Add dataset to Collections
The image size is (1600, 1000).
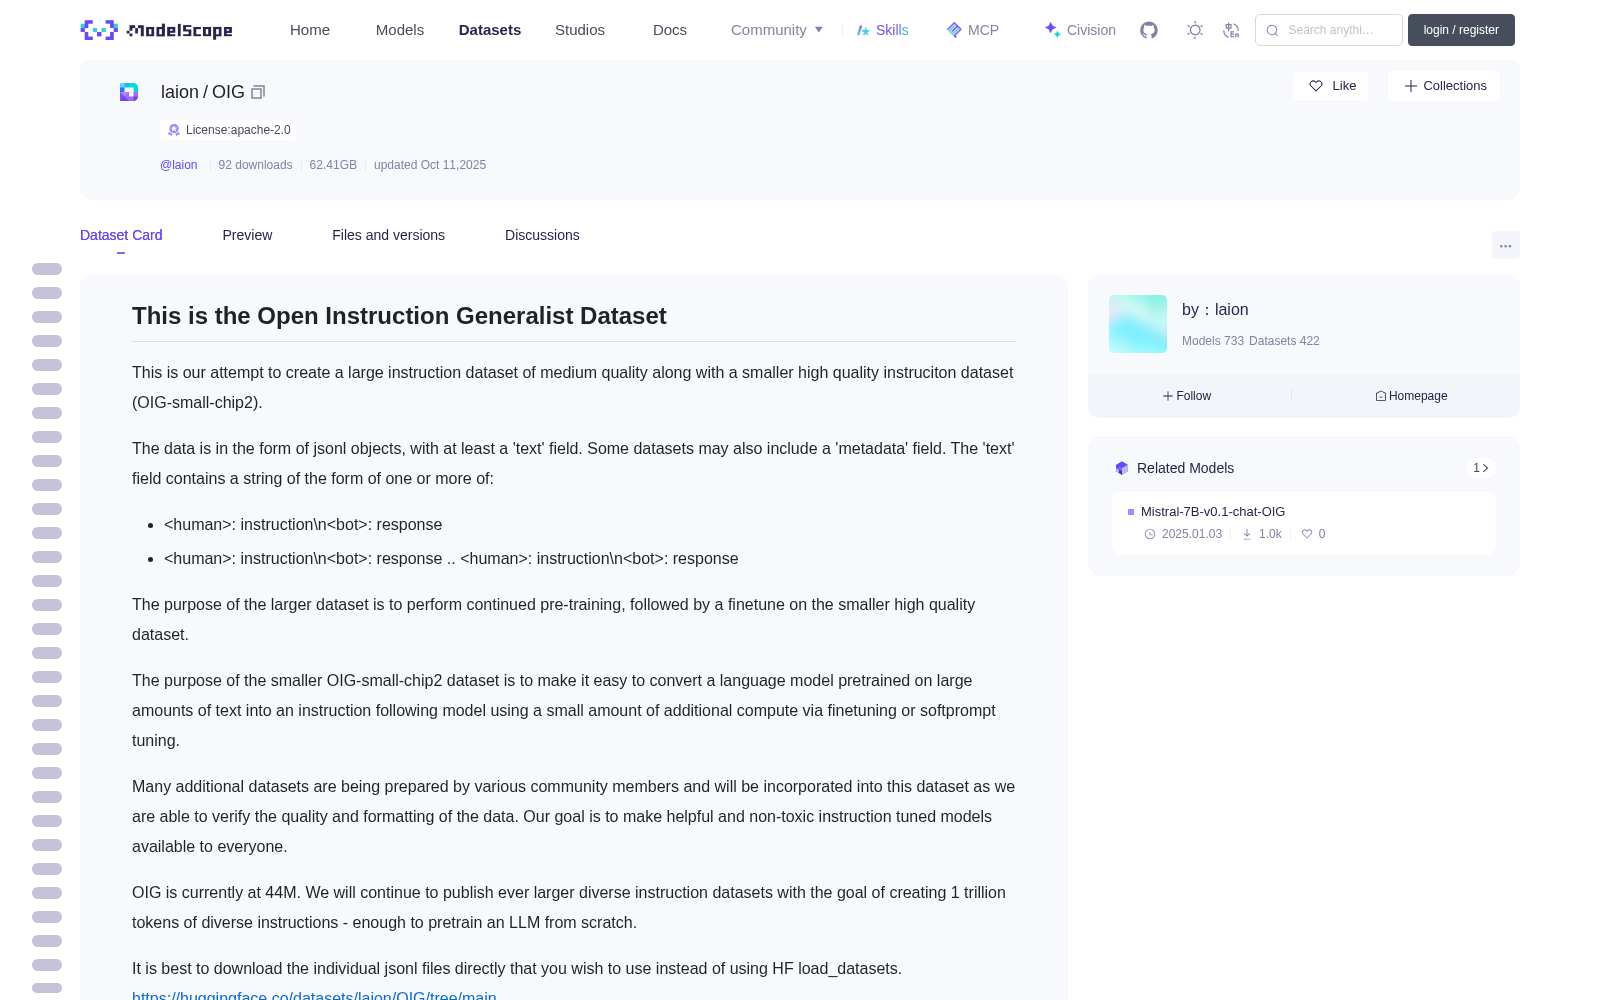click(1444, 86)
